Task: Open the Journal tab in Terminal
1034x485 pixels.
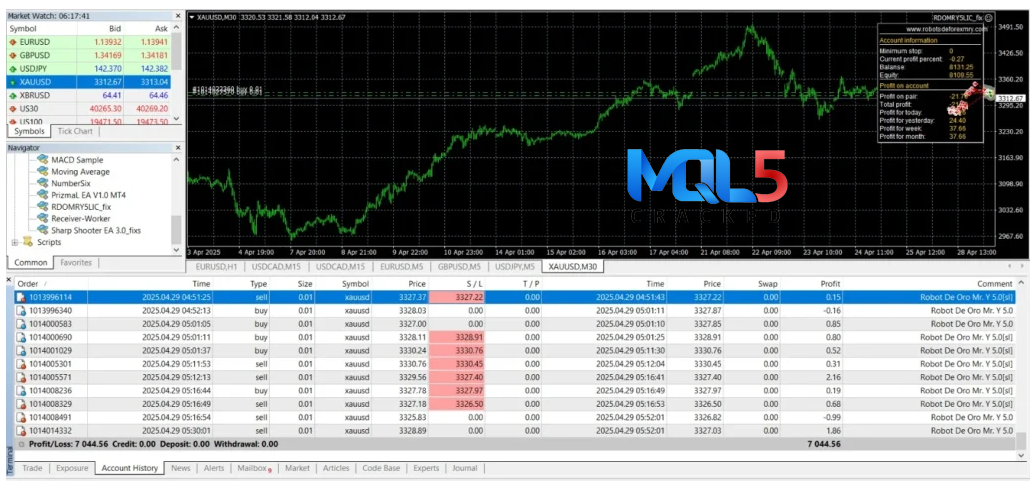Action: (x=465, y=468)
